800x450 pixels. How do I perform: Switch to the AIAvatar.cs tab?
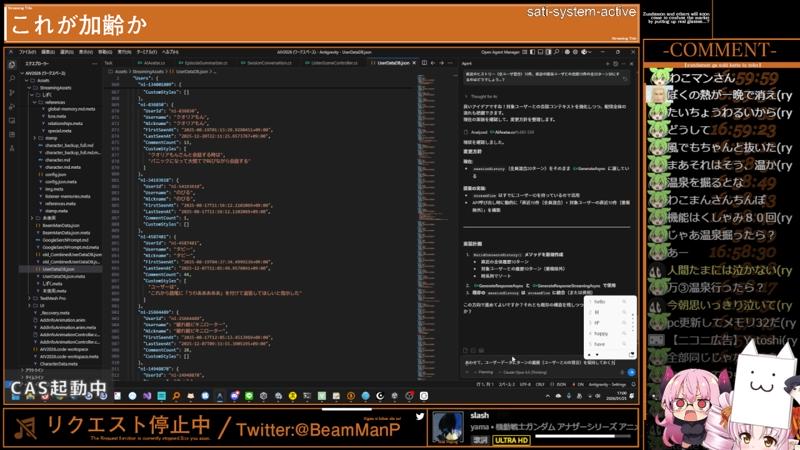(x=154, y=63)
